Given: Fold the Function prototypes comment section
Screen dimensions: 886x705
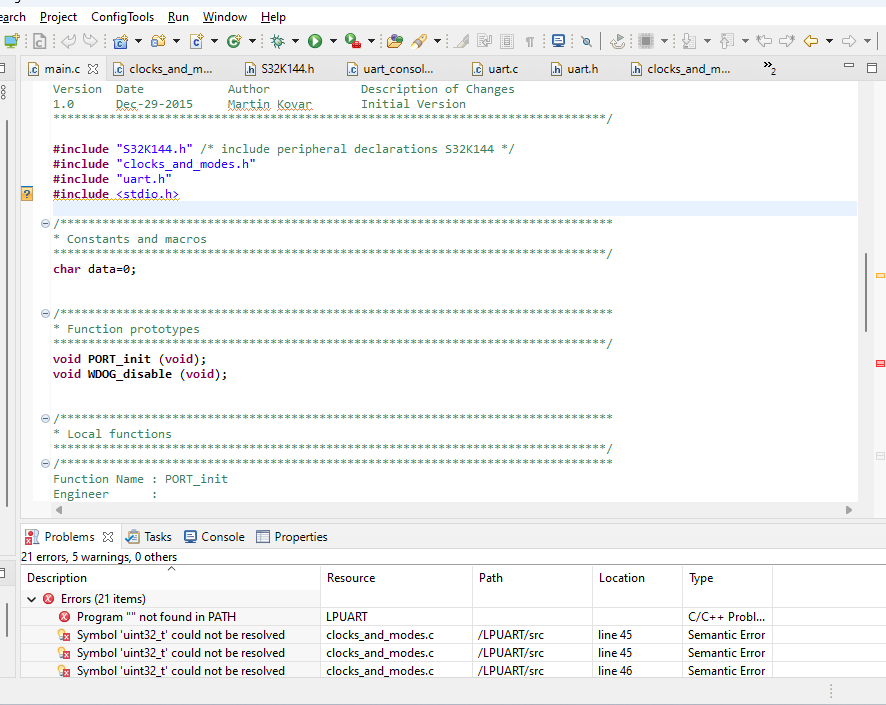Looking at the screenshot, I should click(45, 314).
